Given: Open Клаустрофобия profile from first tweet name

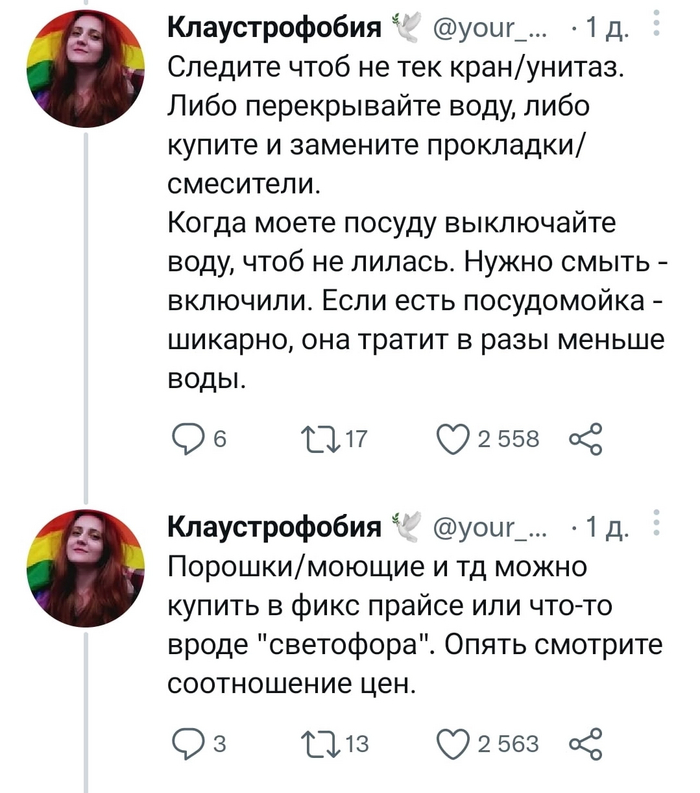Looking at the screenshot, I should (273, 30).
